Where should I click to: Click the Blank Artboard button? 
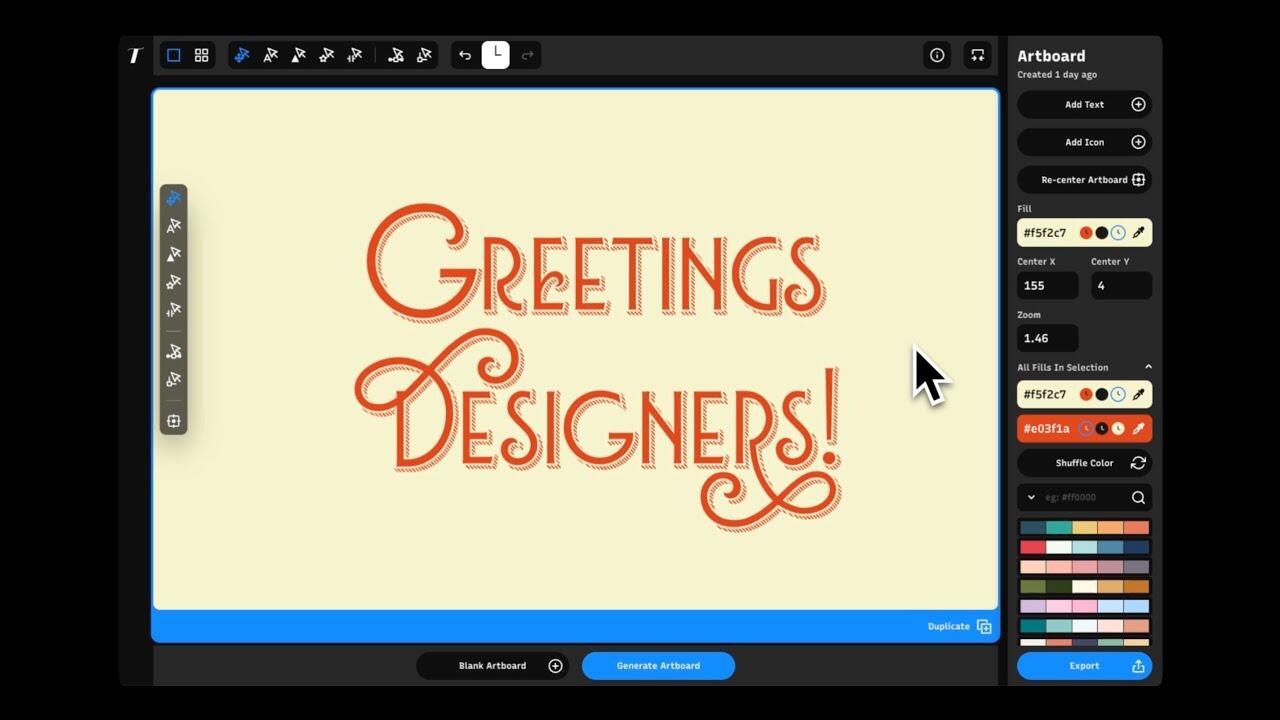pyautogui.click(x=492, y=666)
